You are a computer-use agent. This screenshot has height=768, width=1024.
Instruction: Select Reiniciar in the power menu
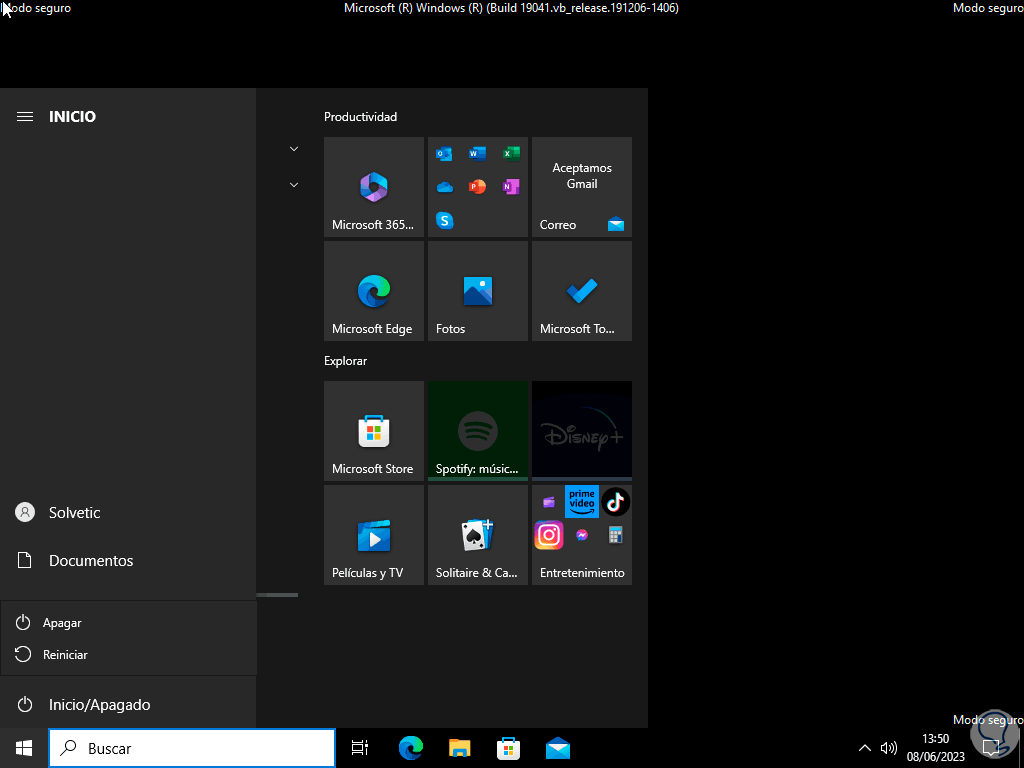point(129,654)
